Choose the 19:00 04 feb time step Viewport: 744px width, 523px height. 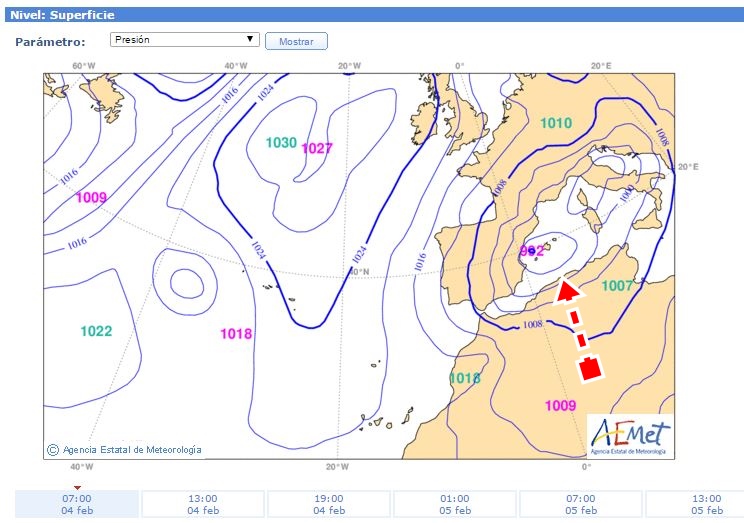tap(329, 504)
